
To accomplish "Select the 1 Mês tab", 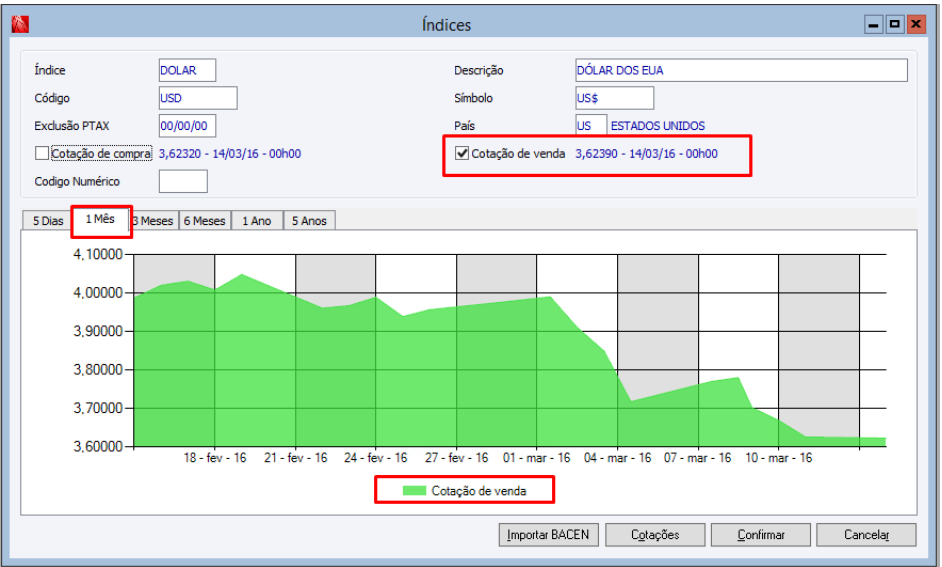I will click(x=100, y=219).
